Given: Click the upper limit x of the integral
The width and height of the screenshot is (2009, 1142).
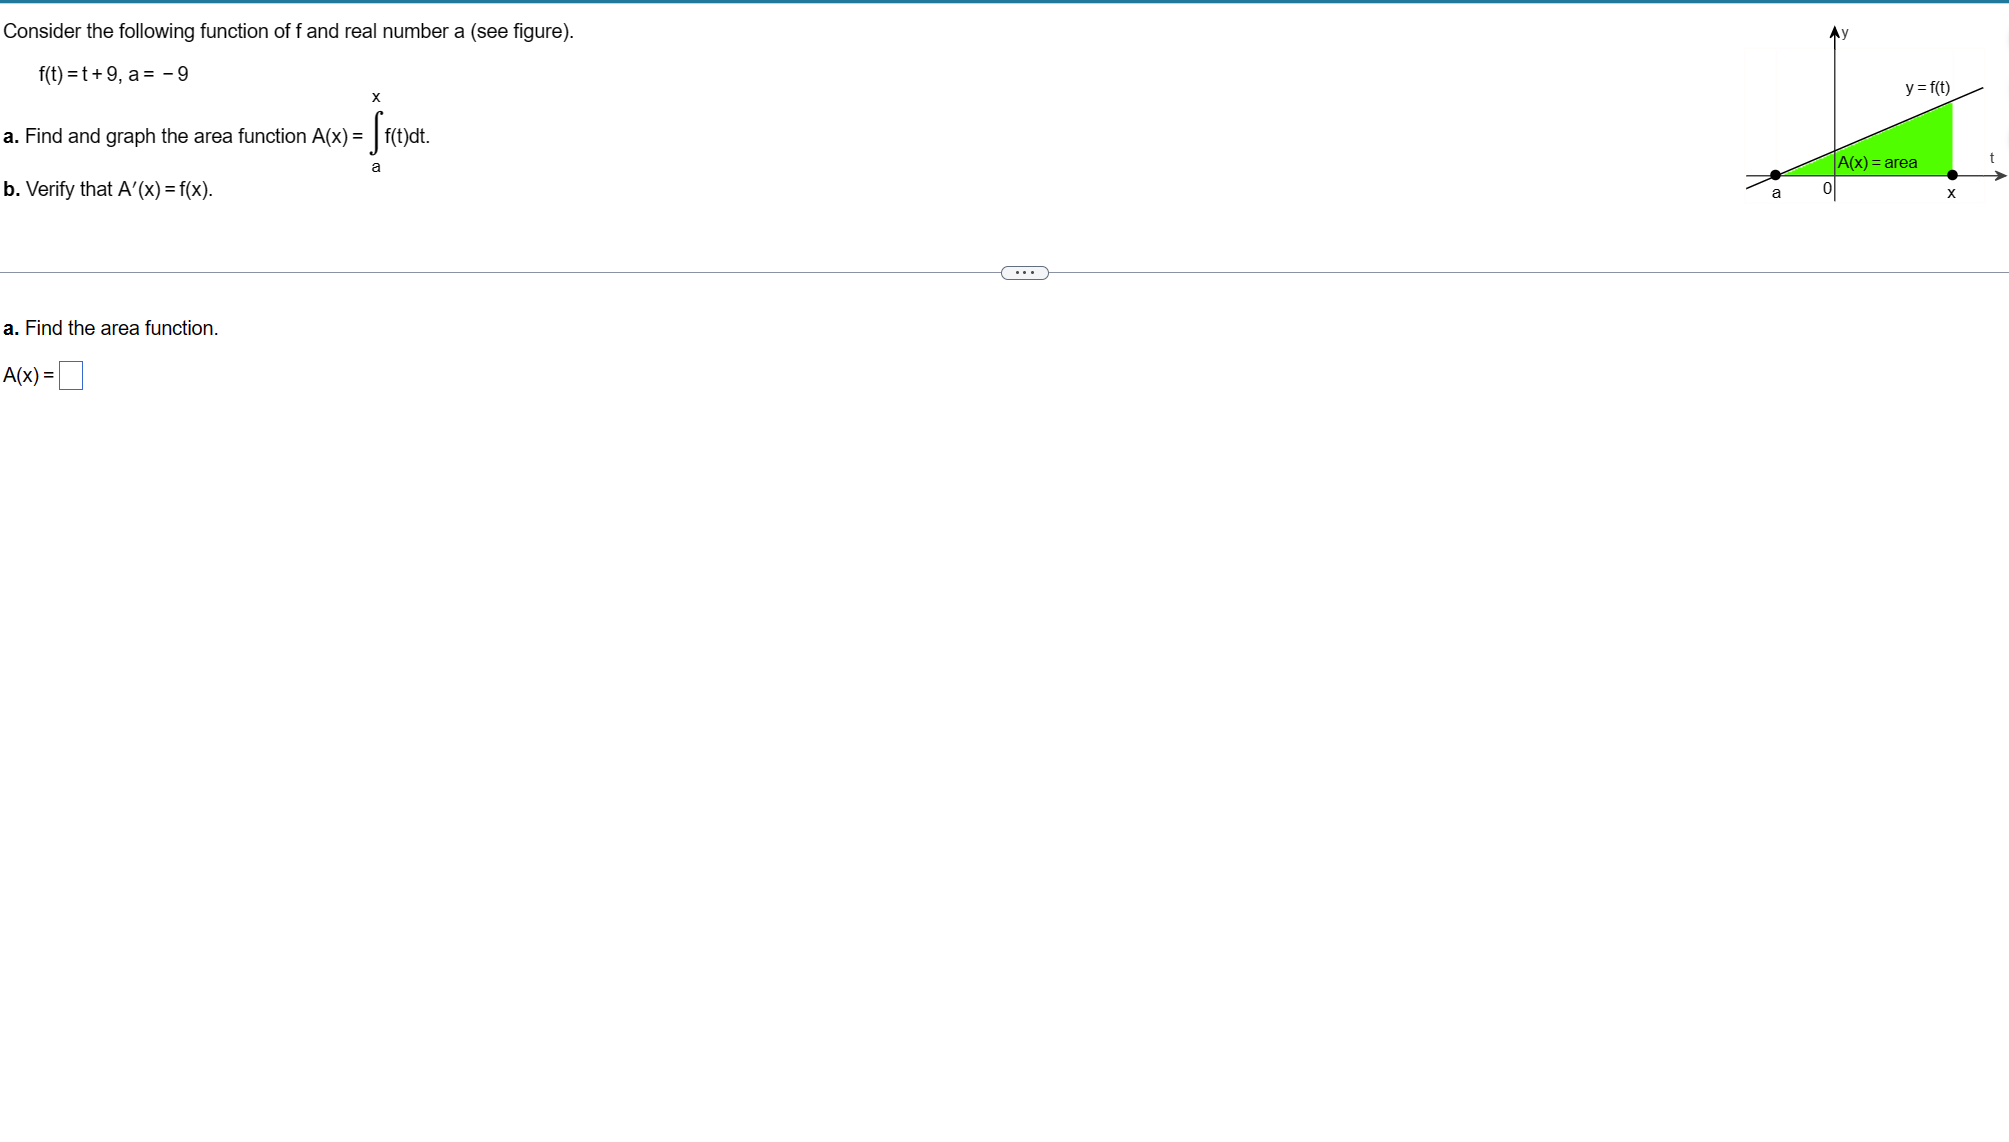Looking at the screenshot, I should point(376,97).
